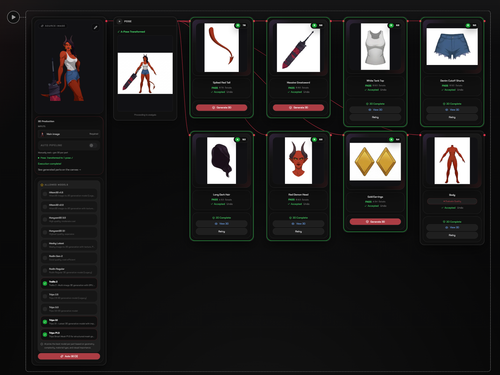Retry generation for Red Demon Head
Screen dimensions: 500x375
(298, 231)
